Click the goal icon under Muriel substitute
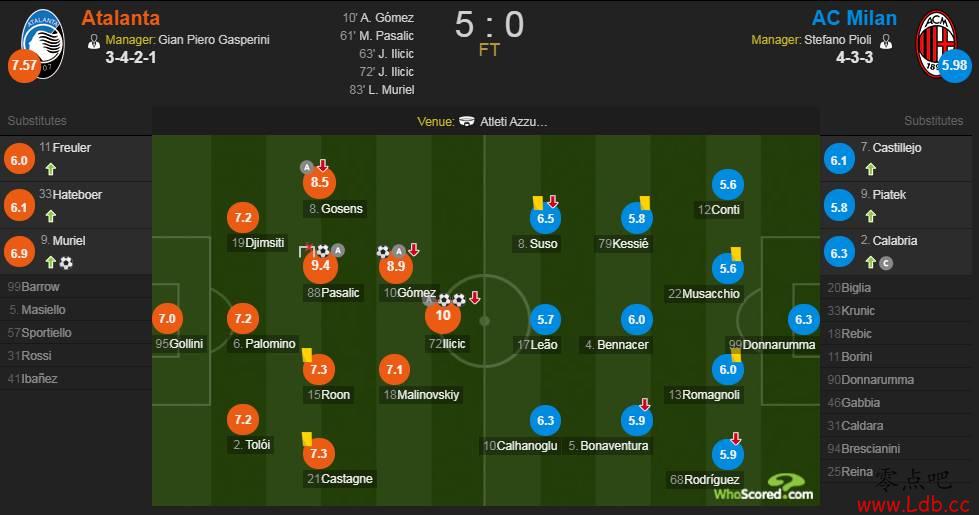Image resolution: width=979 pixels, height=515 pixels. coord(66,263)
